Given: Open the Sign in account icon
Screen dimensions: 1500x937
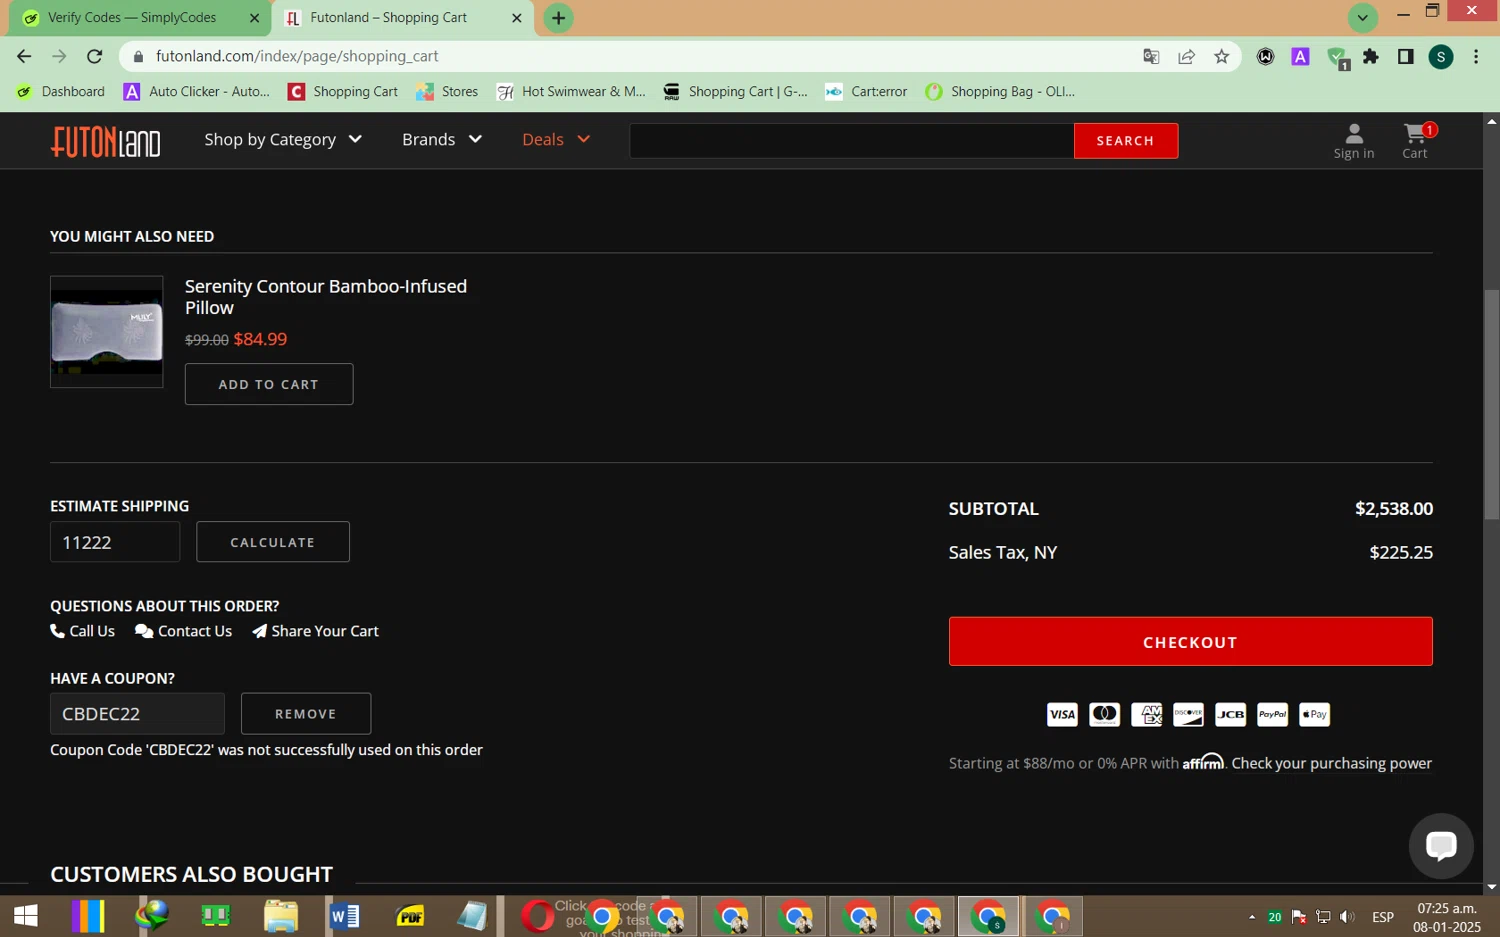Looking at the screenshot, I should pyautogui.click(x=1354, y=141).
